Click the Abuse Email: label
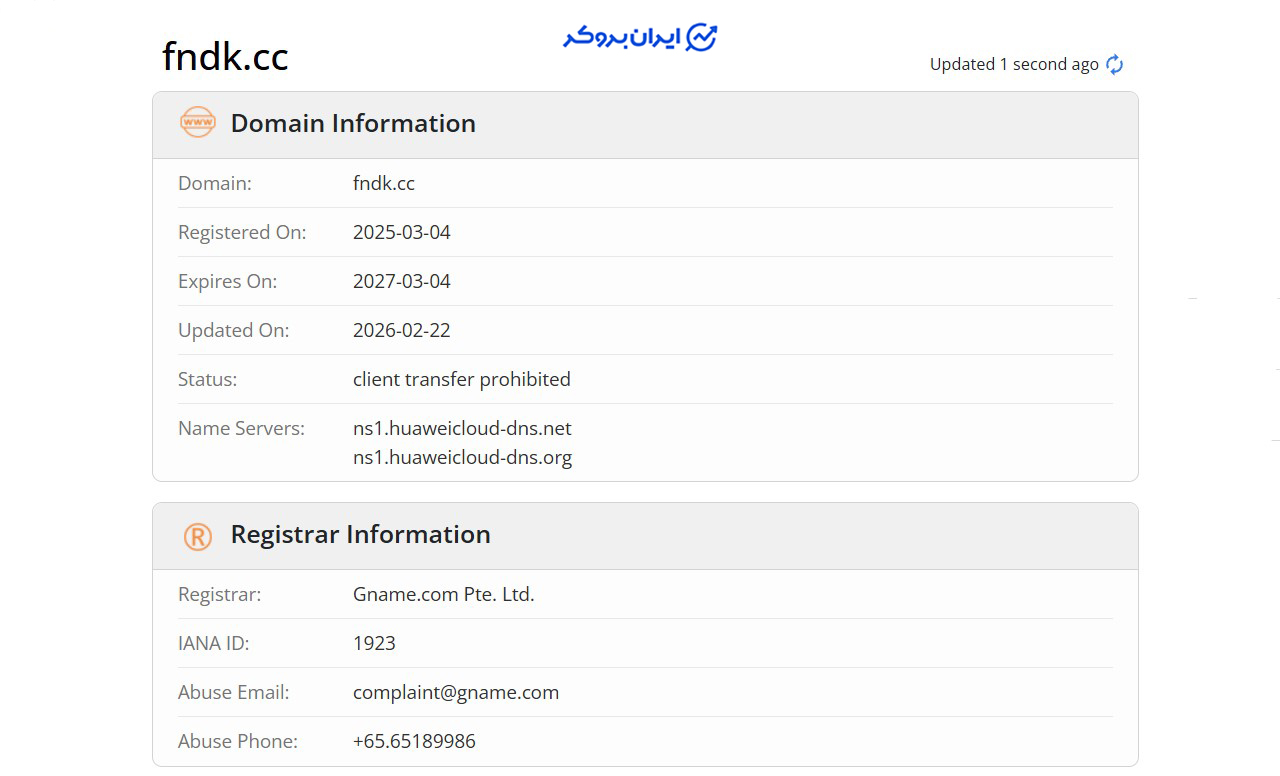The height and width of the screenshot is (776, 1280). (233, 692)
